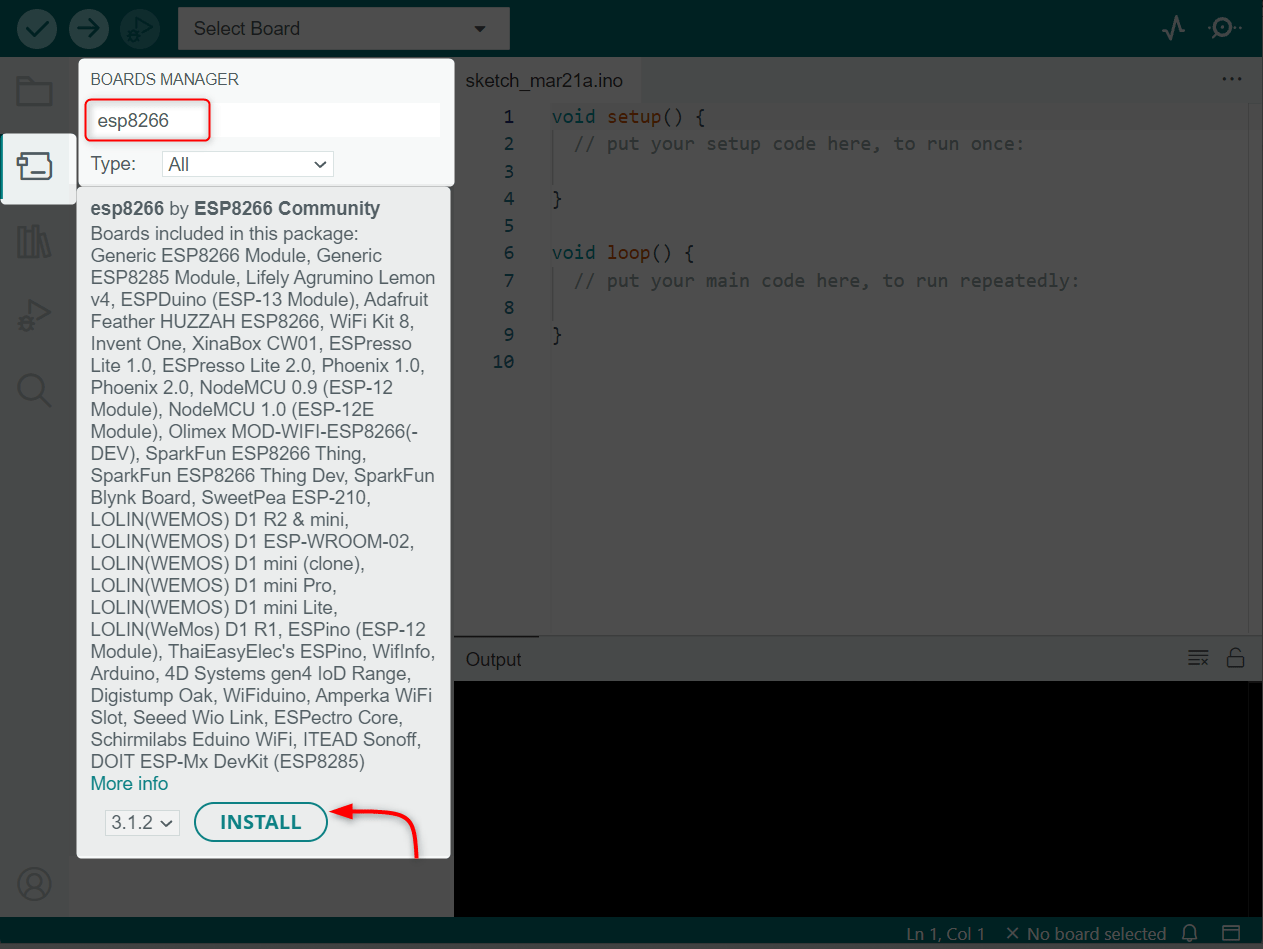Viewport: 1263px width, 949px height.
Task: Open the Search sidebar icon
Action: tap(34, 390)
